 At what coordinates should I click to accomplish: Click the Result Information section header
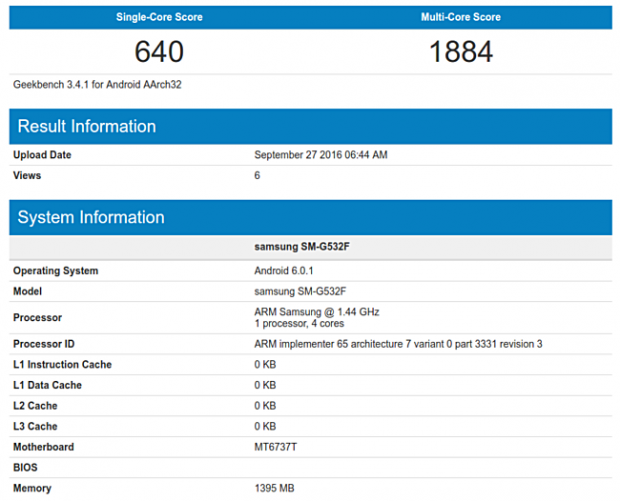tap(87, 127)
